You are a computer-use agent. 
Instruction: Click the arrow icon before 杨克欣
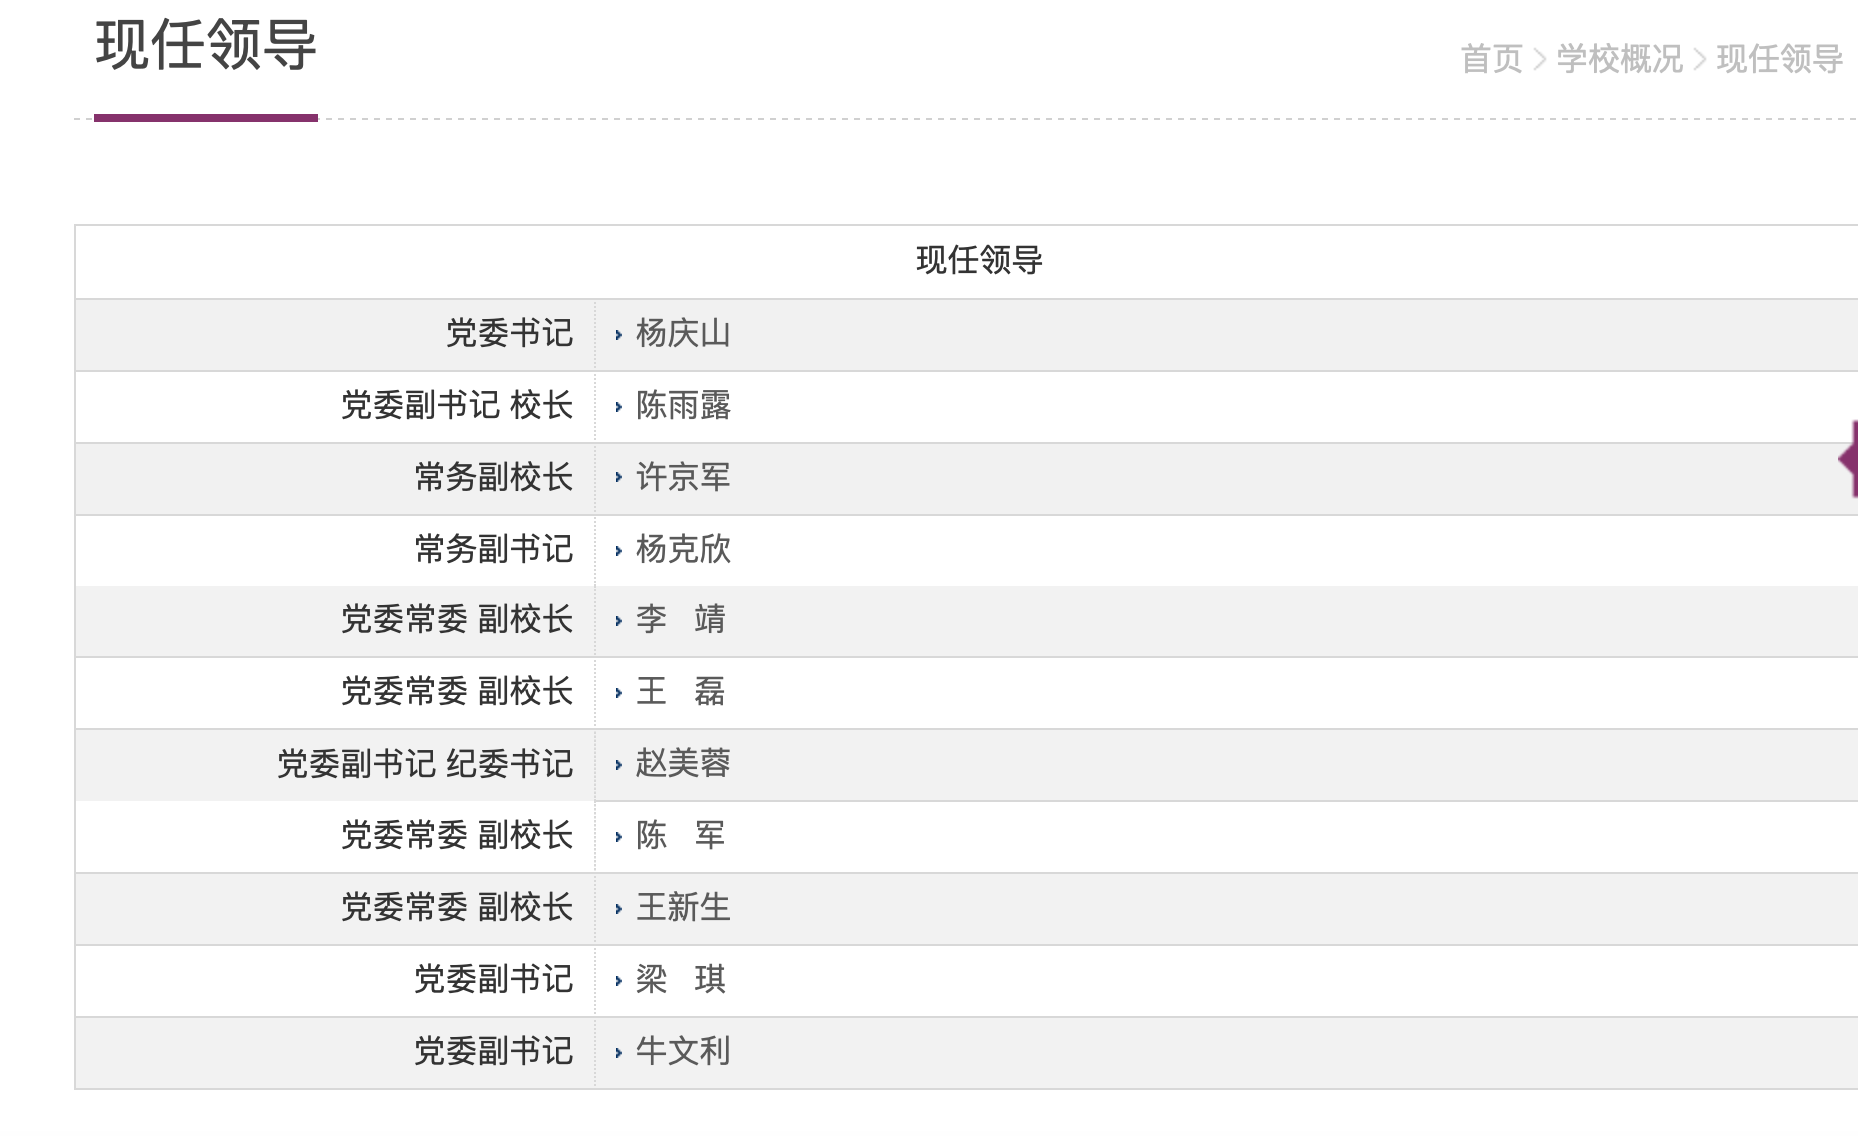[x=620, y=550]
